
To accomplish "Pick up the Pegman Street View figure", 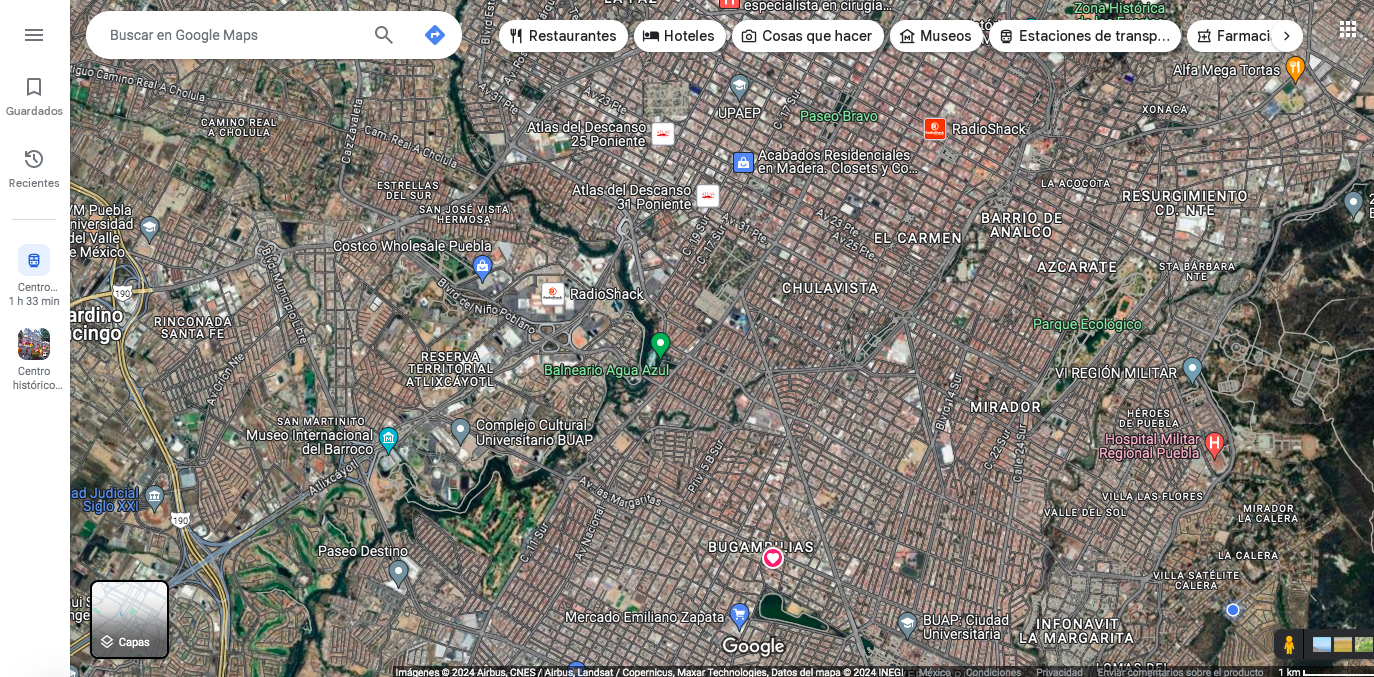I will click(1289, 645).
